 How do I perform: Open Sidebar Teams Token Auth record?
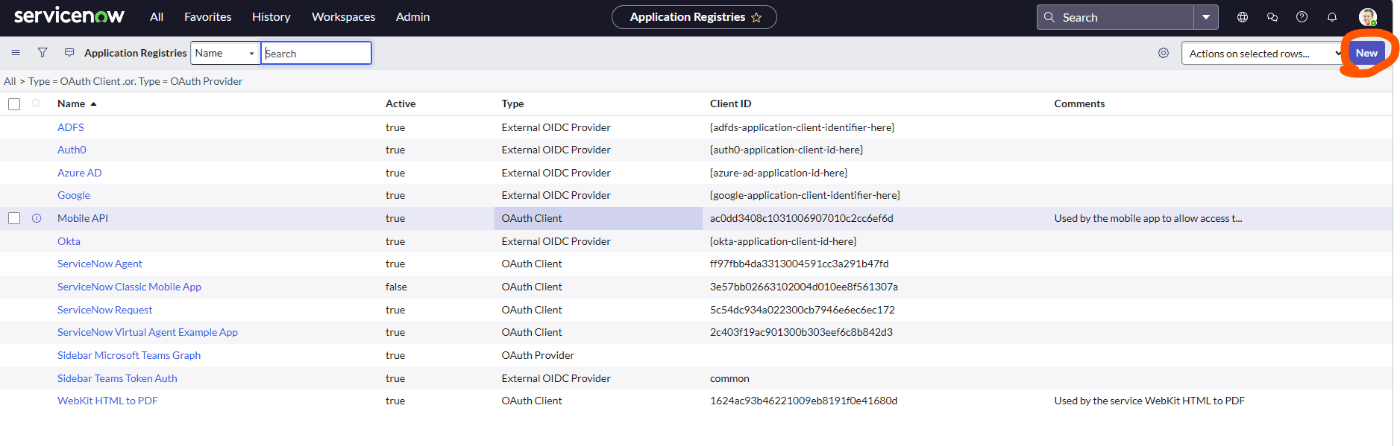[117, 378]
